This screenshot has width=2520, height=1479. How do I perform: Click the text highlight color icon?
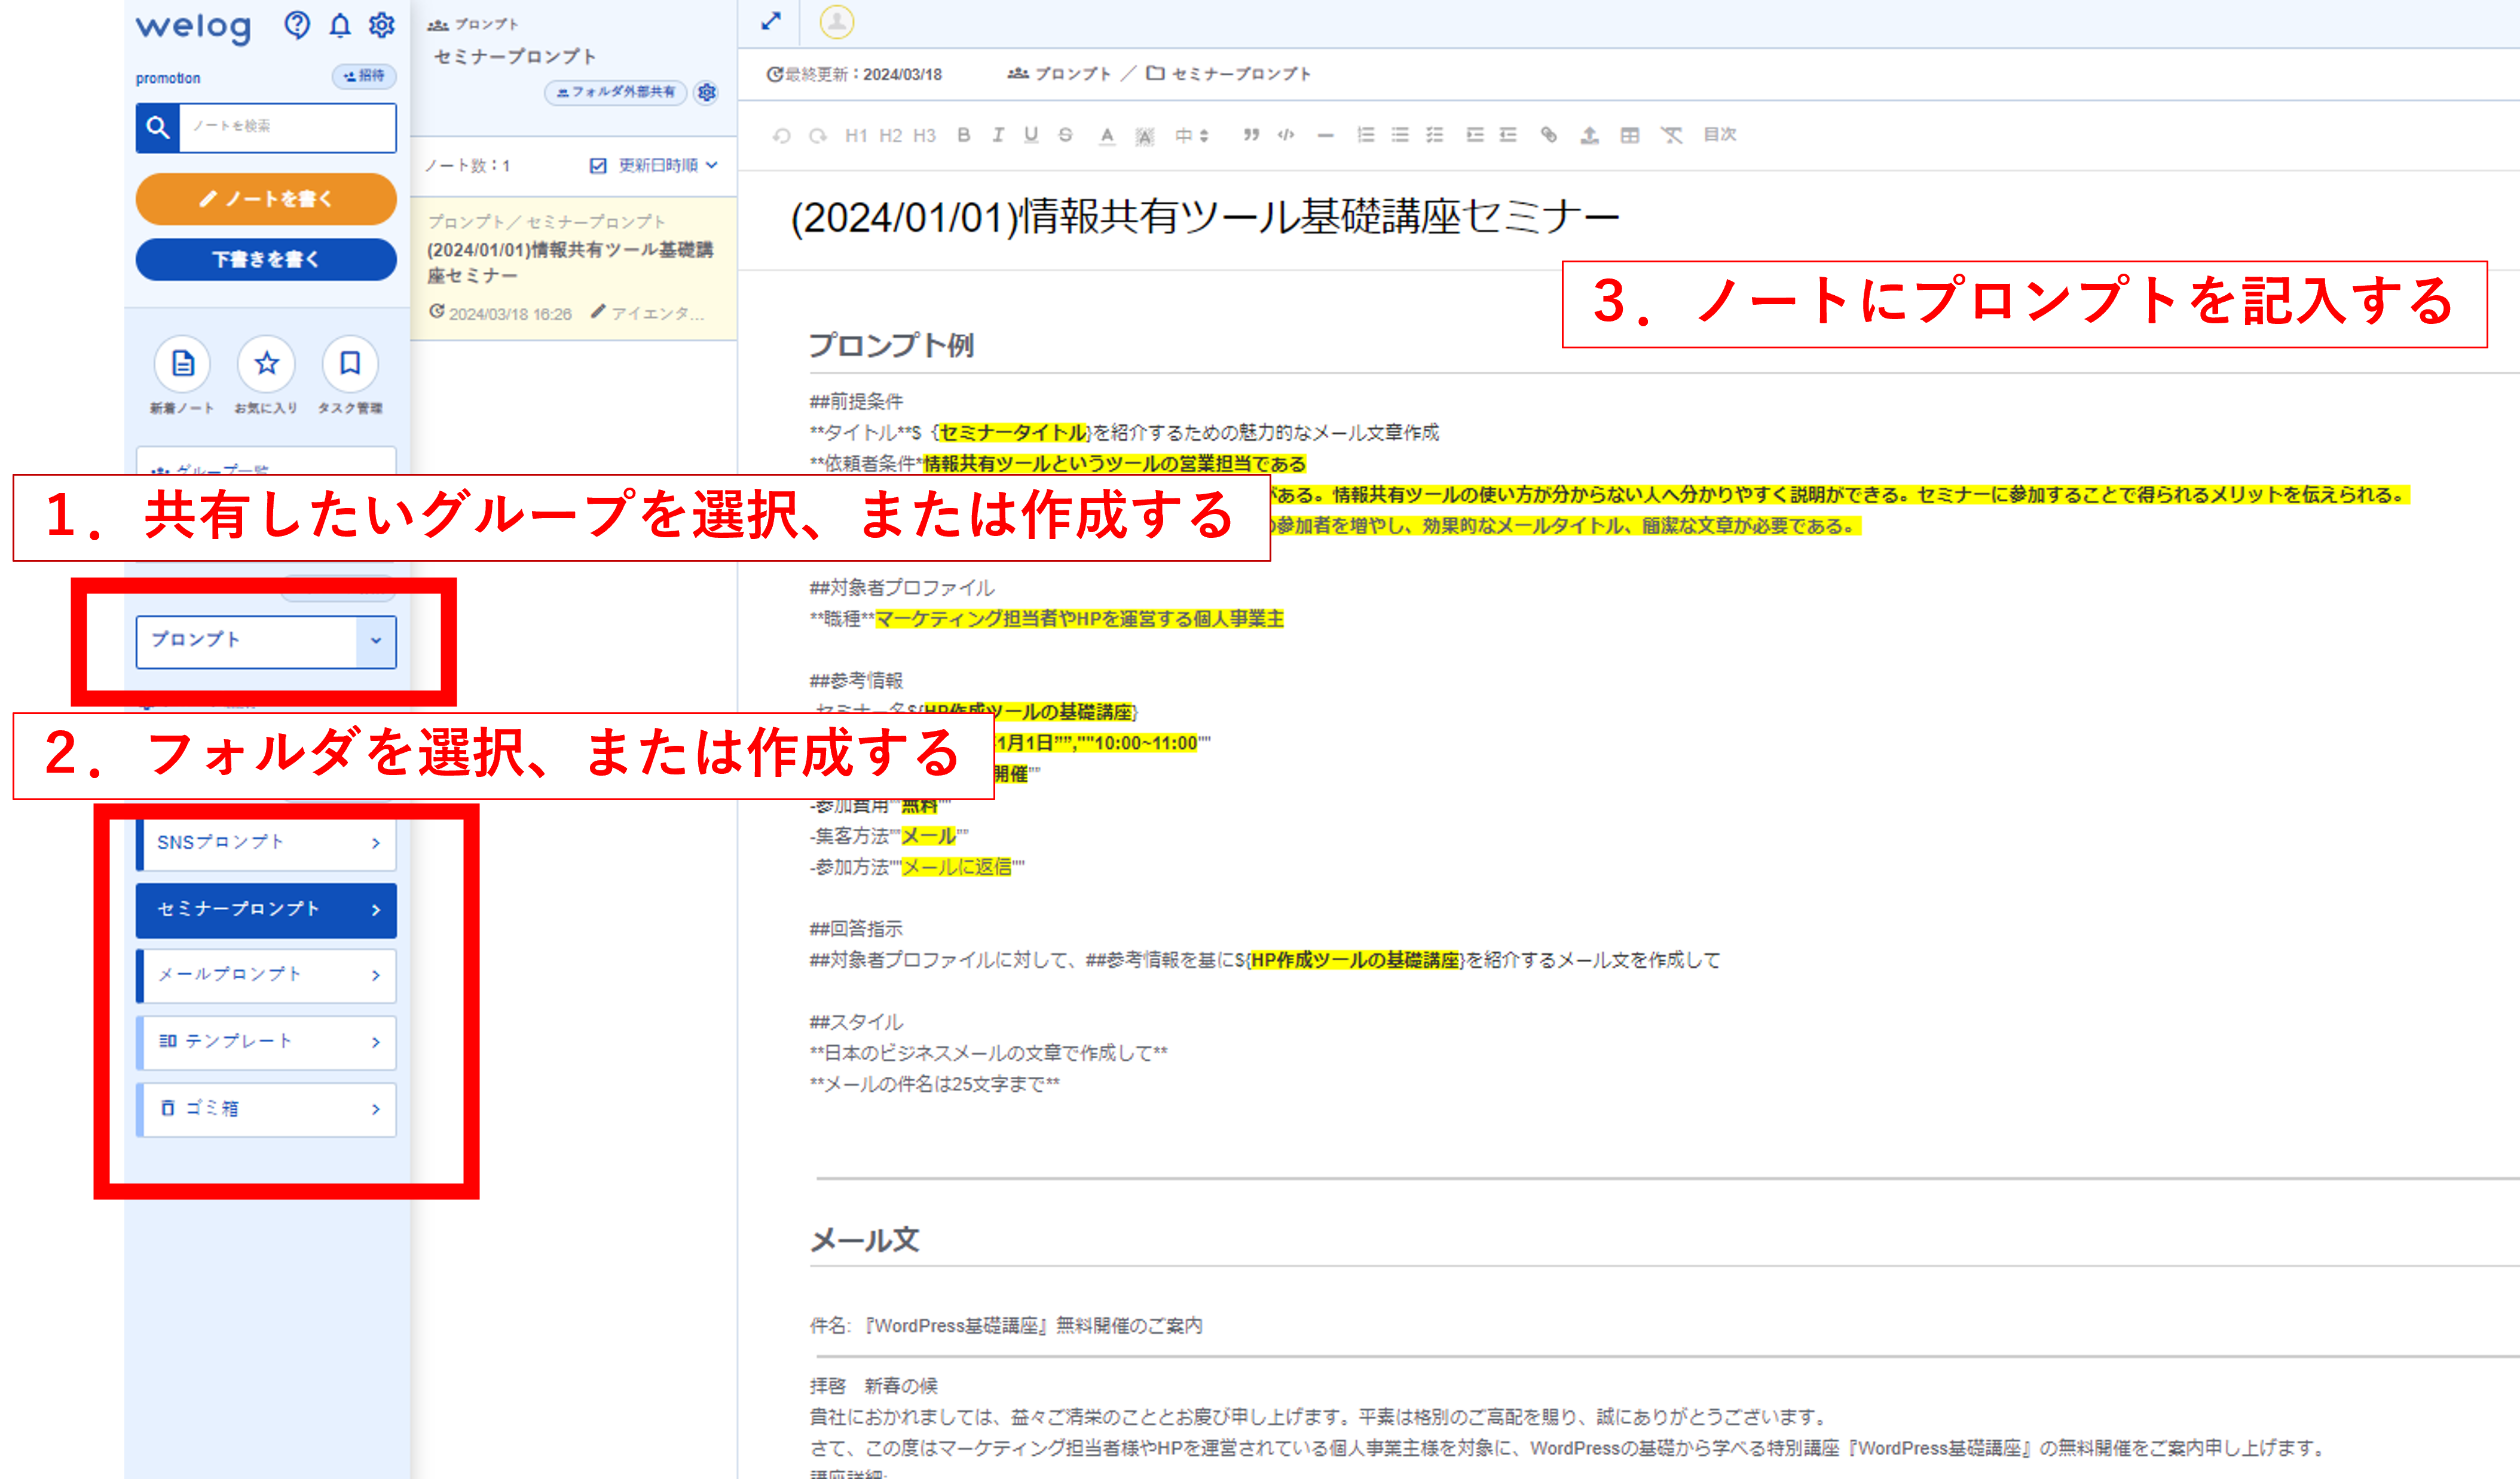click(1144, 136)
